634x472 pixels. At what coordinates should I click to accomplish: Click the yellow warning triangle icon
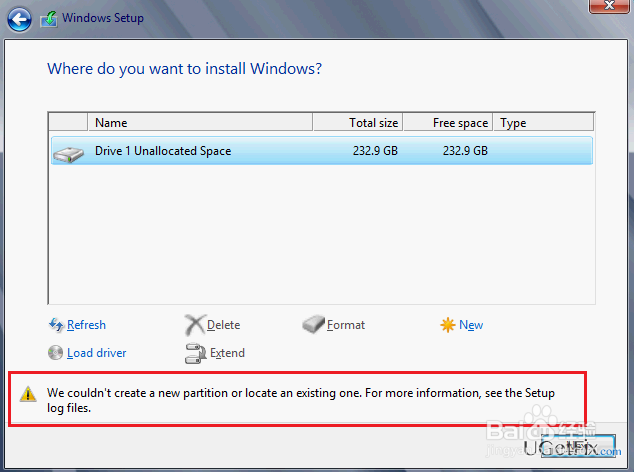pos(28,394)
